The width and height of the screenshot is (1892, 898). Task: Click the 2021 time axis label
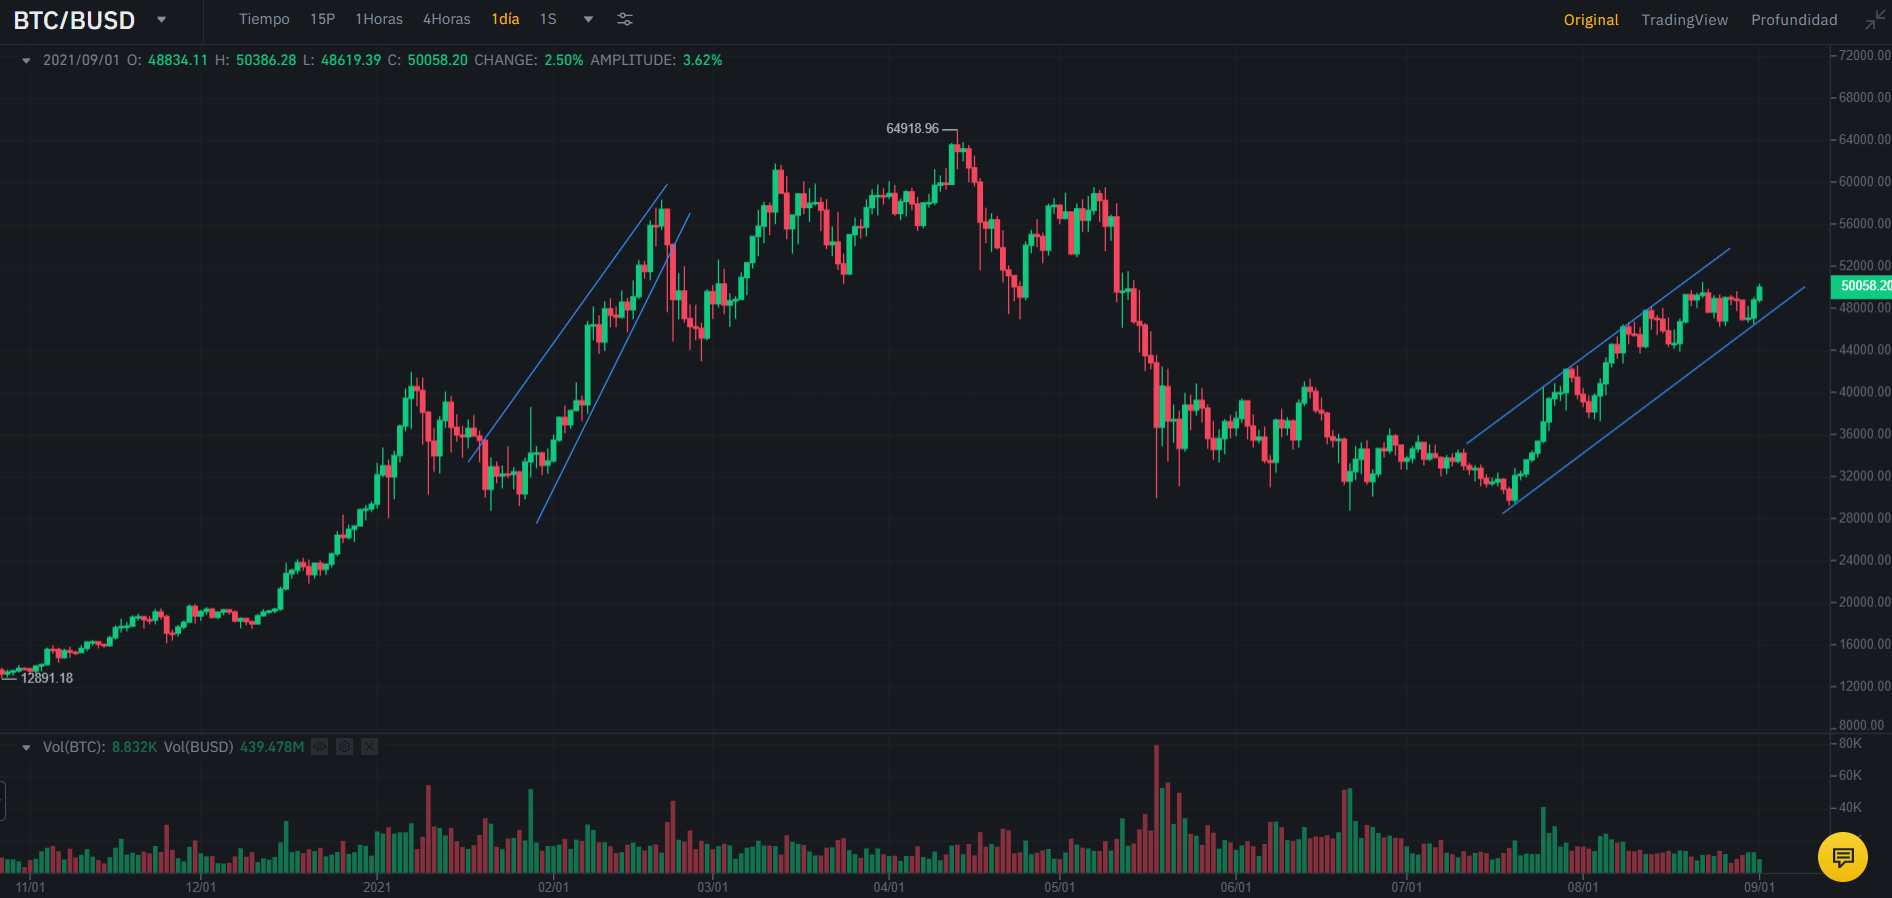377,887
